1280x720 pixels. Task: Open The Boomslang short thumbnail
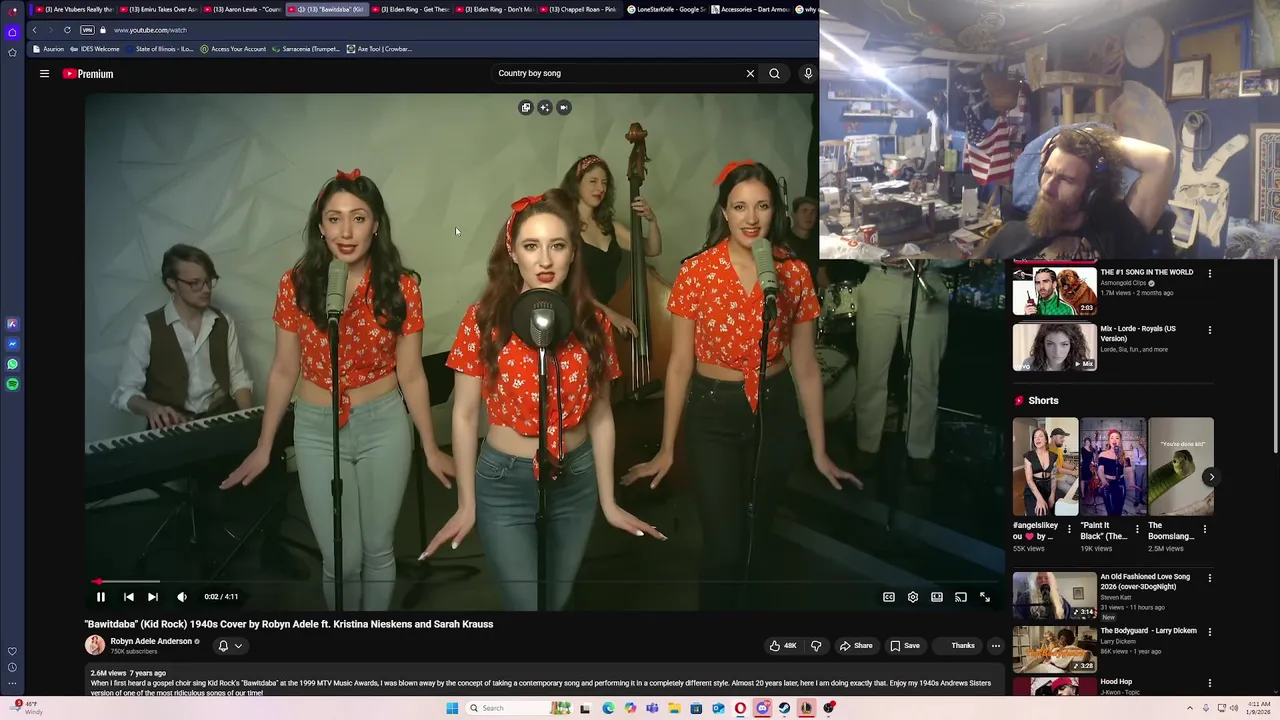tap(1181, 466)
